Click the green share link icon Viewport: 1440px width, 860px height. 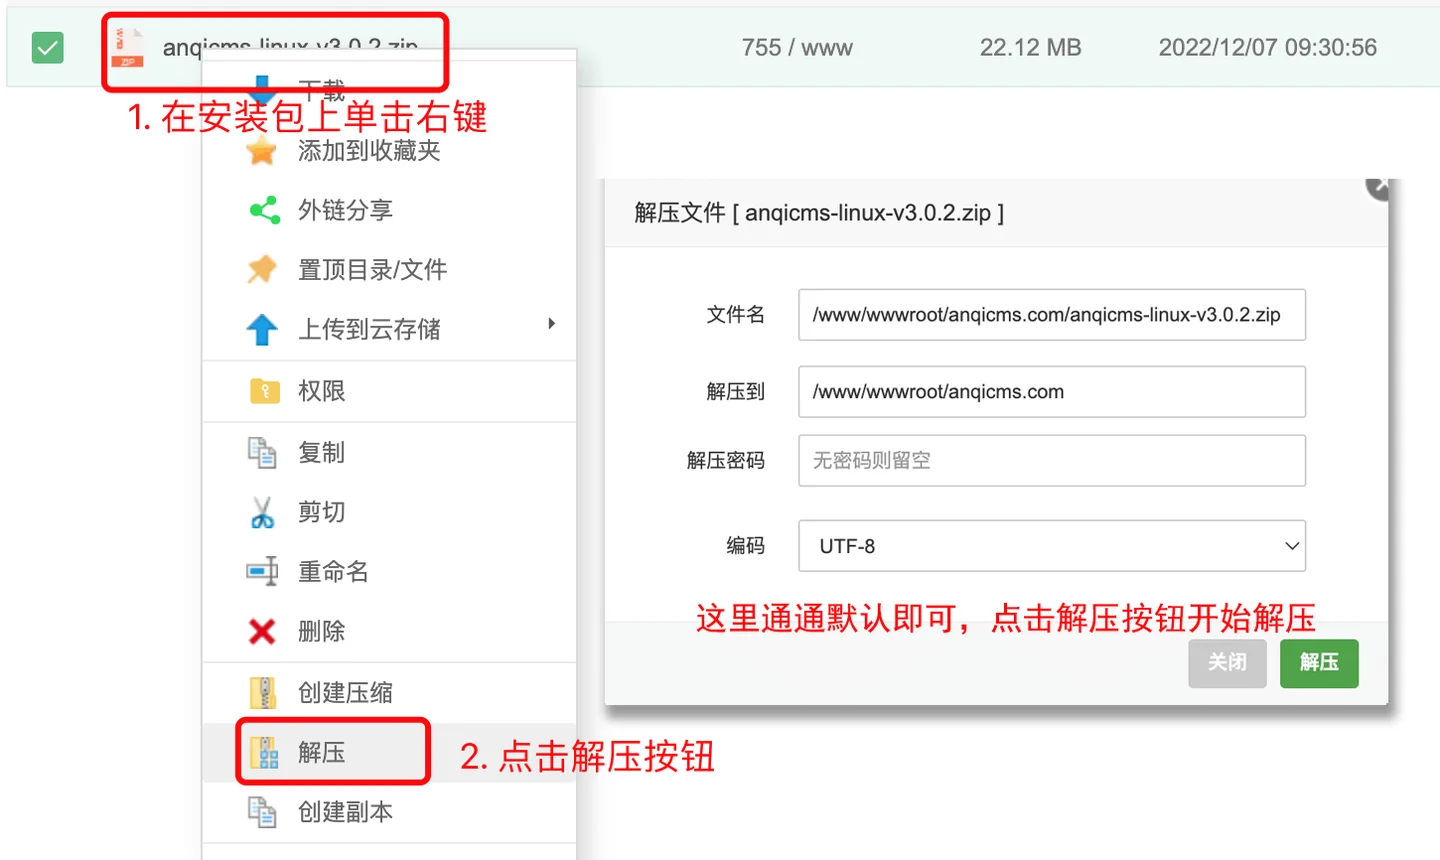click(264, 210)
